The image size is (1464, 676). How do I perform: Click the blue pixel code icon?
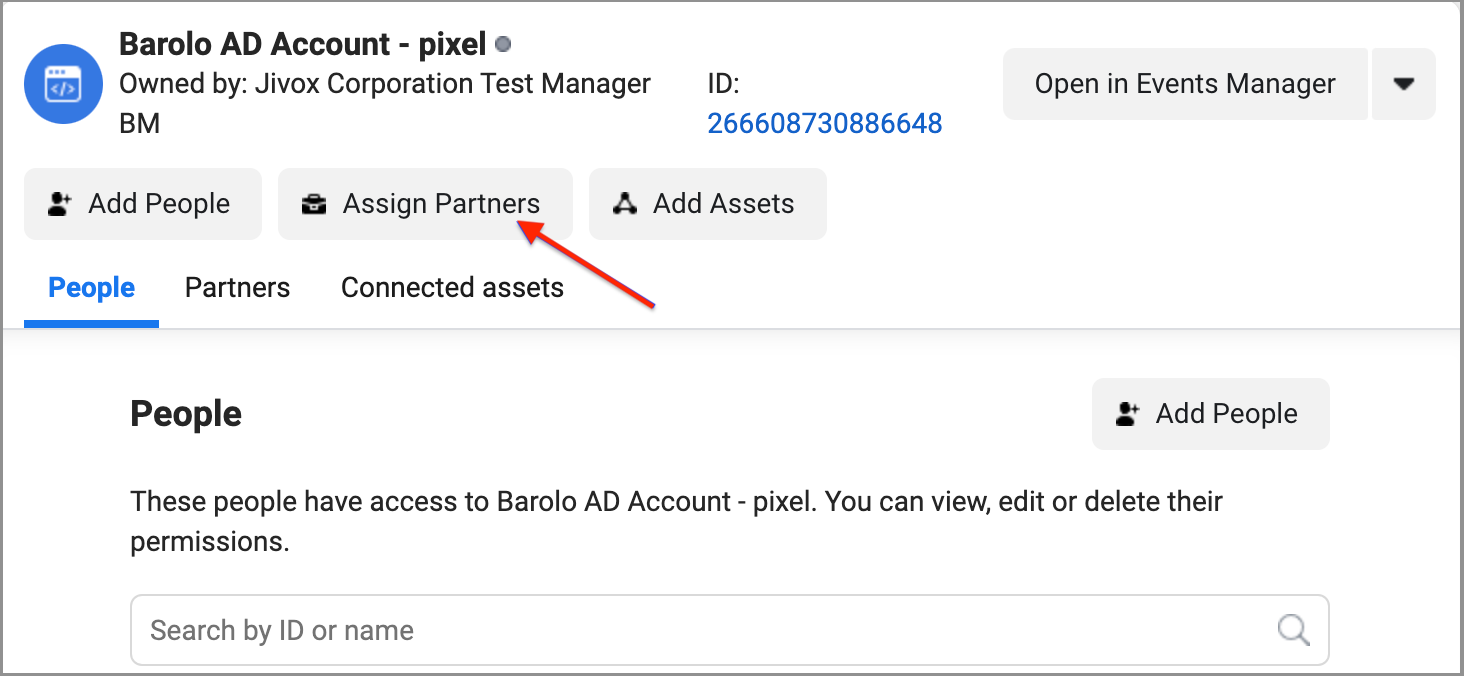tap(63, 84)
